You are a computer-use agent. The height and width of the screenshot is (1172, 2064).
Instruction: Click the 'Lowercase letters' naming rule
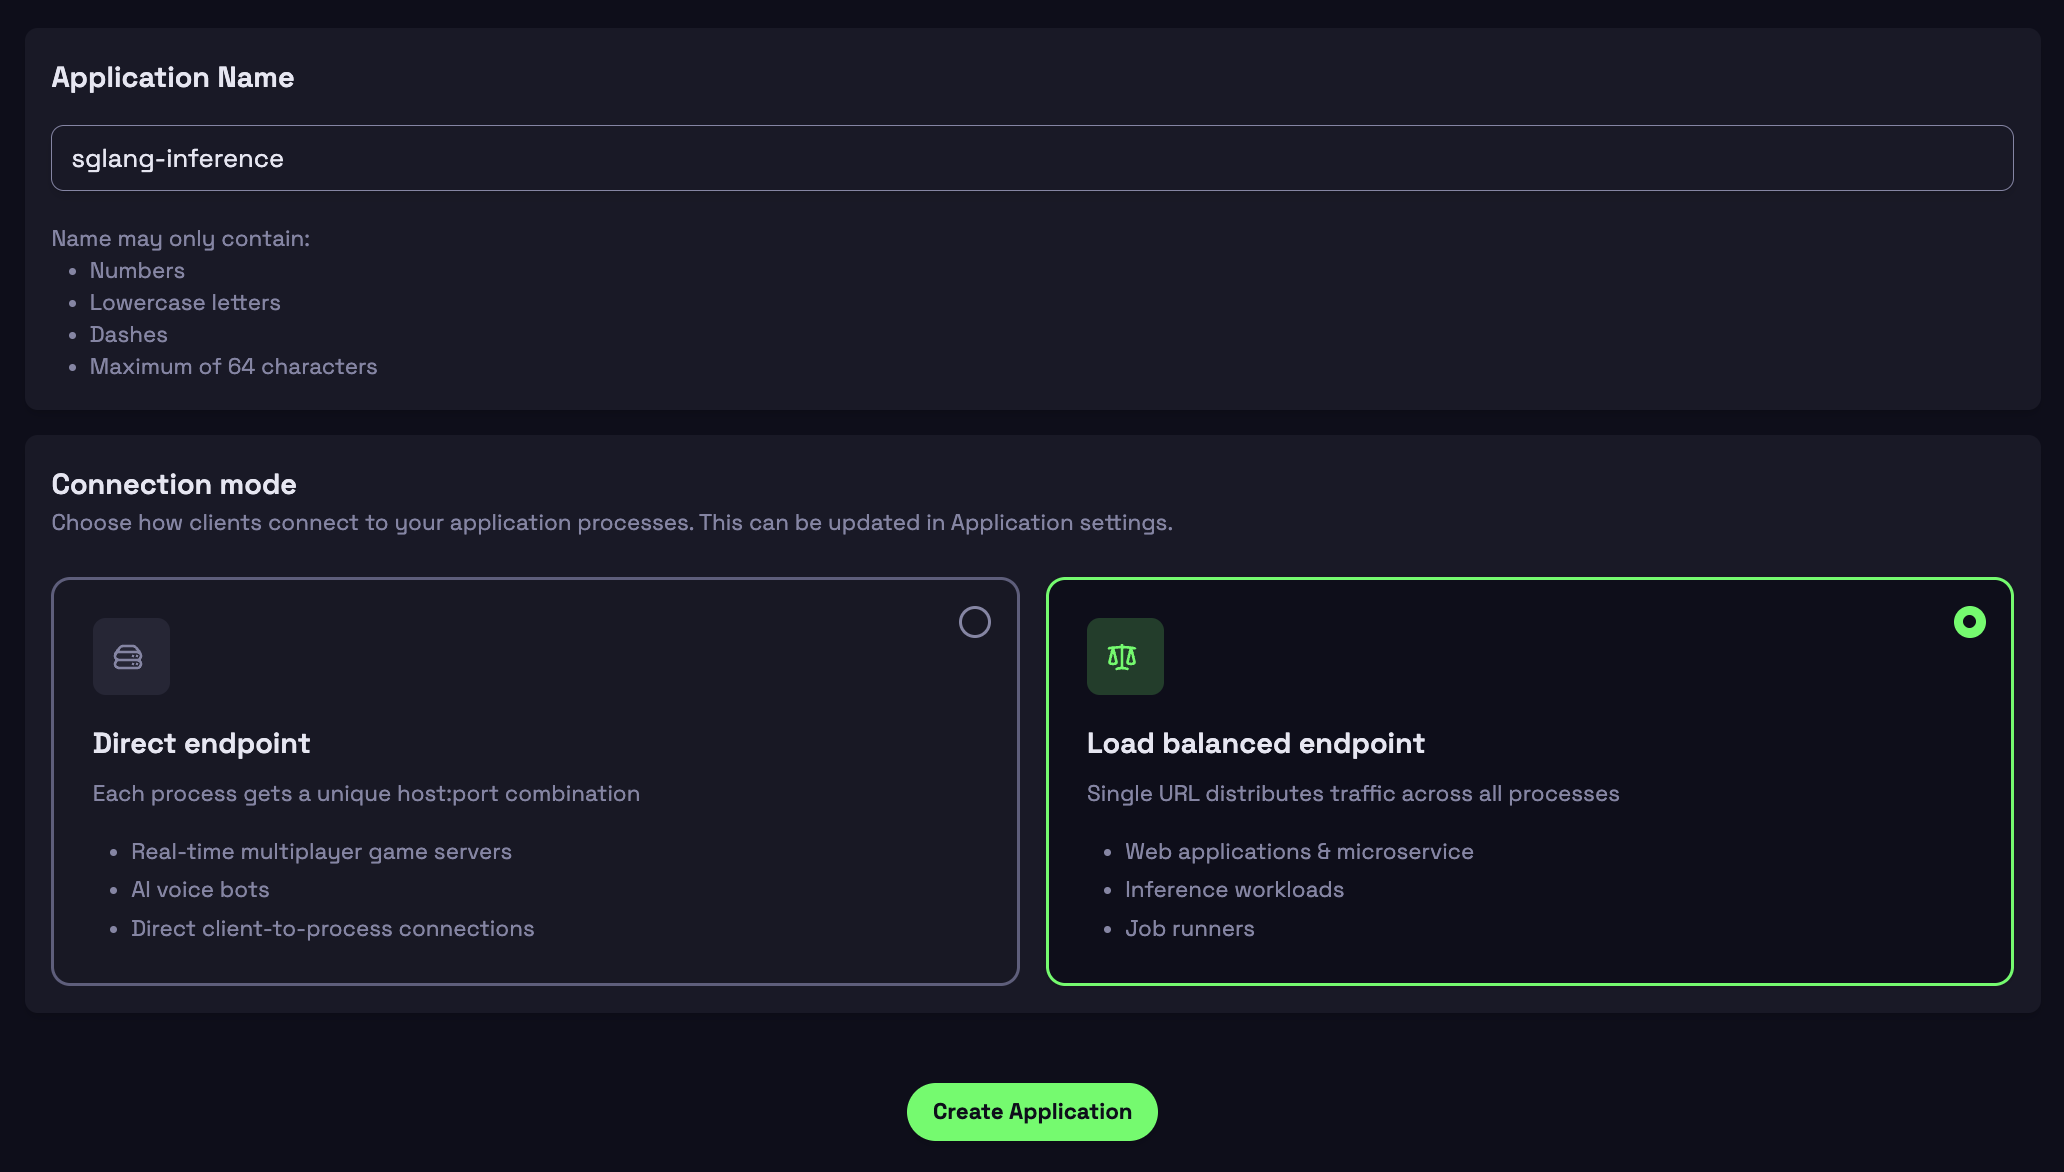[185, 302]
